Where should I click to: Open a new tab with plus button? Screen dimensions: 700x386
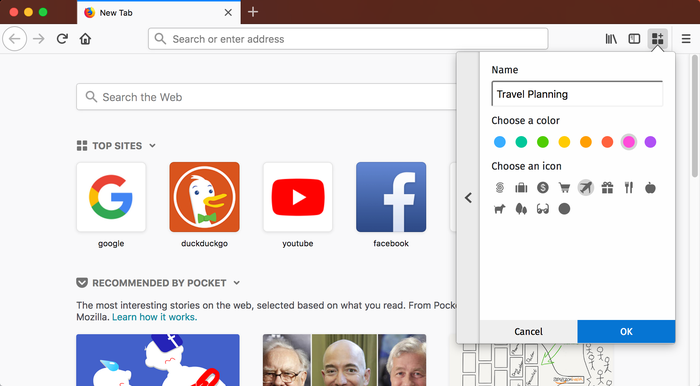pos(253,12)
